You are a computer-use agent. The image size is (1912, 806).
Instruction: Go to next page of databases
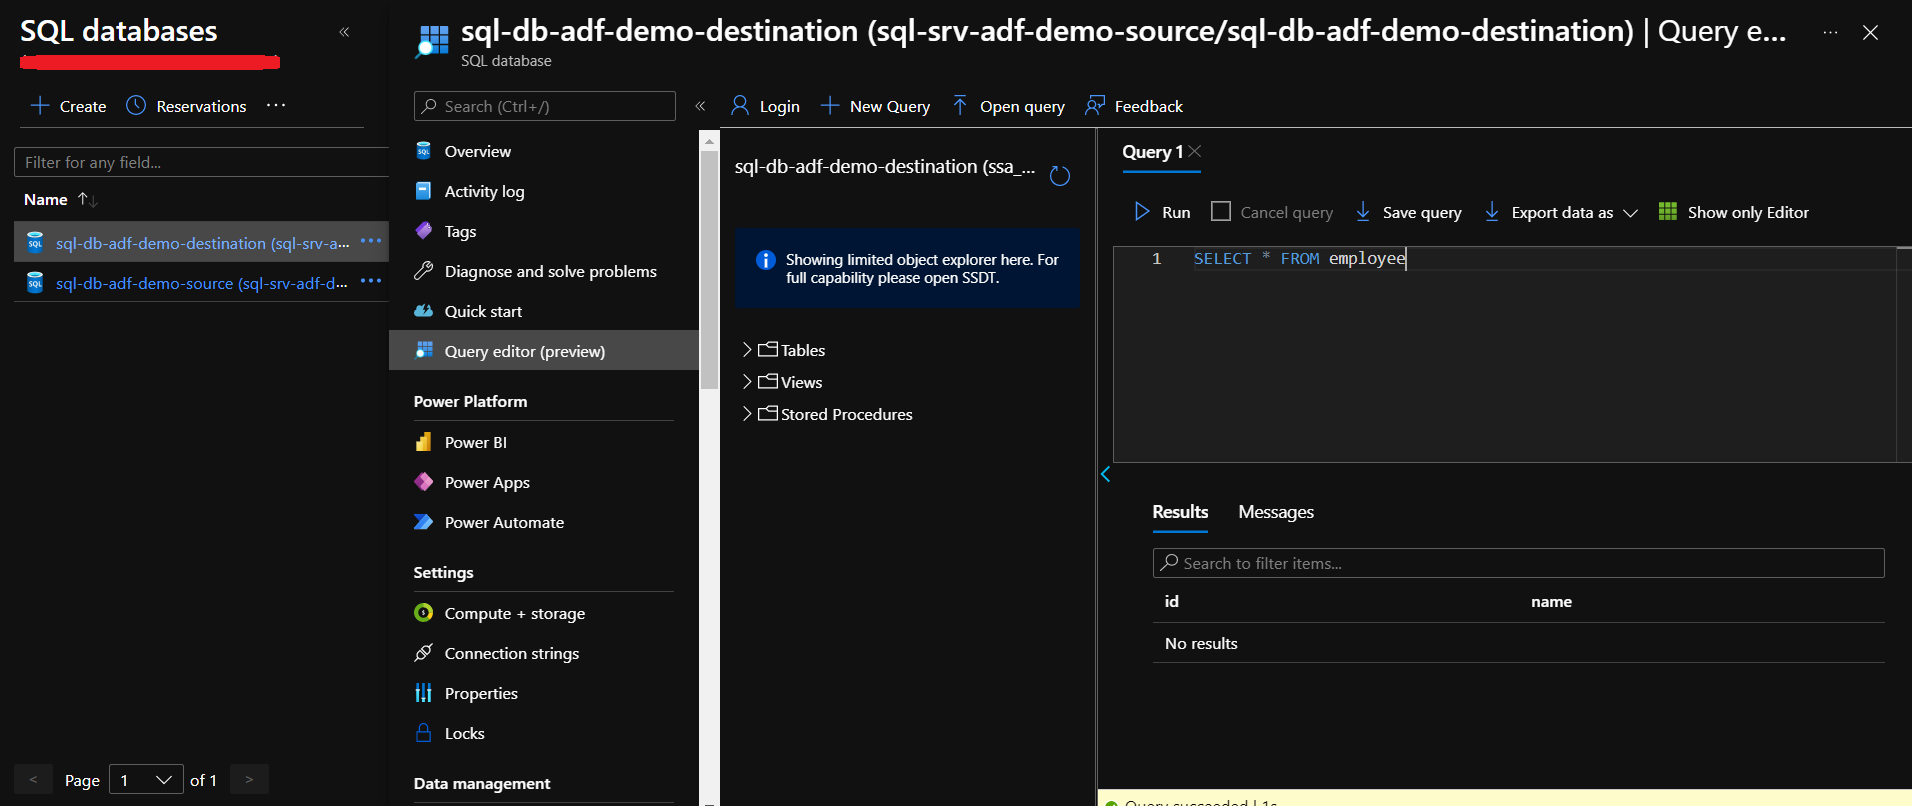(x=249, y=779)
